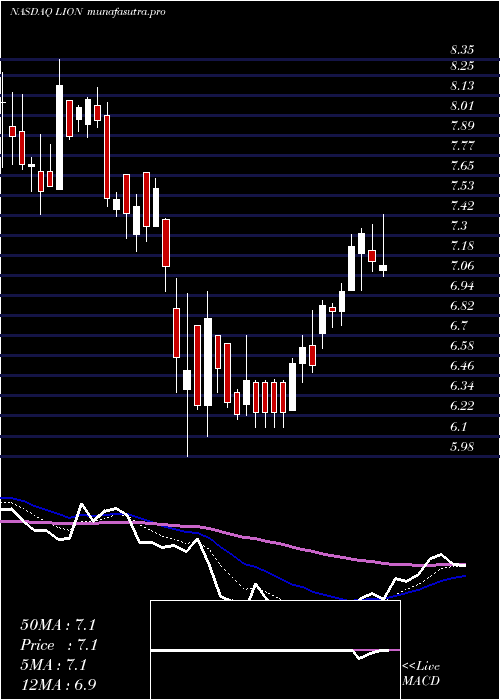Click the 6.94 price axis label
This screenshot has height=700, width=500.
[x=462, y=285]
